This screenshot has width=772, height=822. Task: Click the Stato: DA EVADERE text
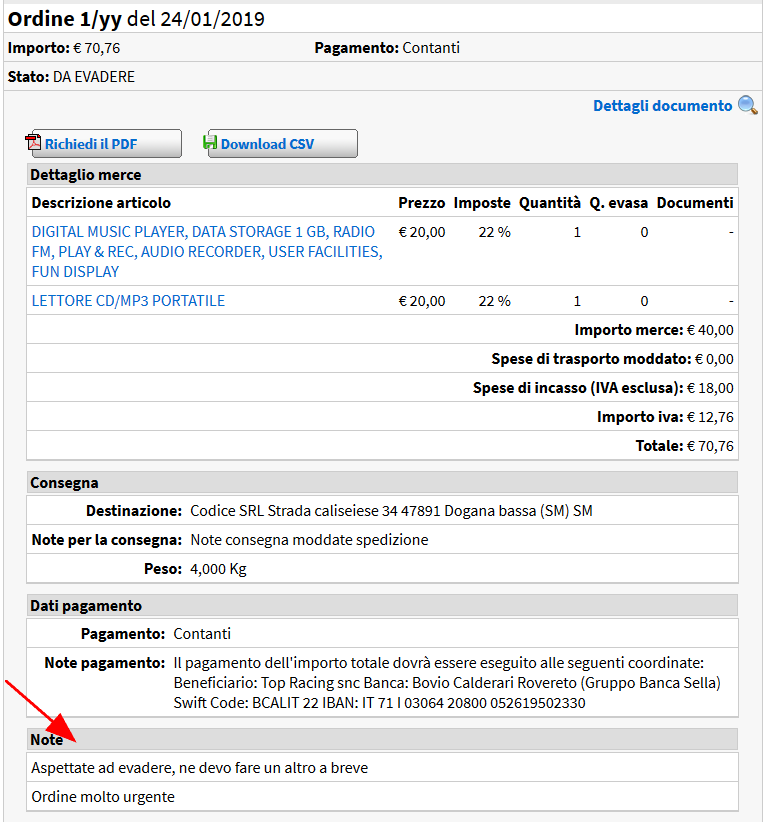[71, 77]
